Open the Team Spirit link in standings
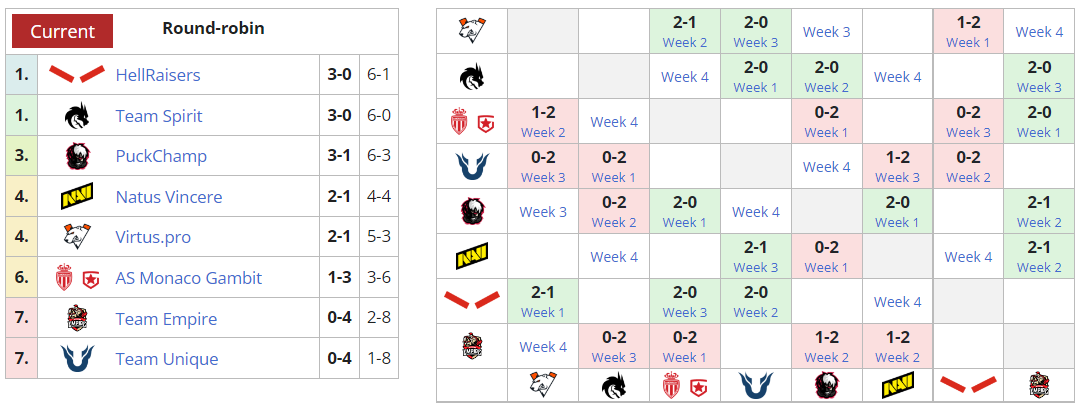Image resolution: width=1086 pixels, height=410 pixels. coord(158,116)
